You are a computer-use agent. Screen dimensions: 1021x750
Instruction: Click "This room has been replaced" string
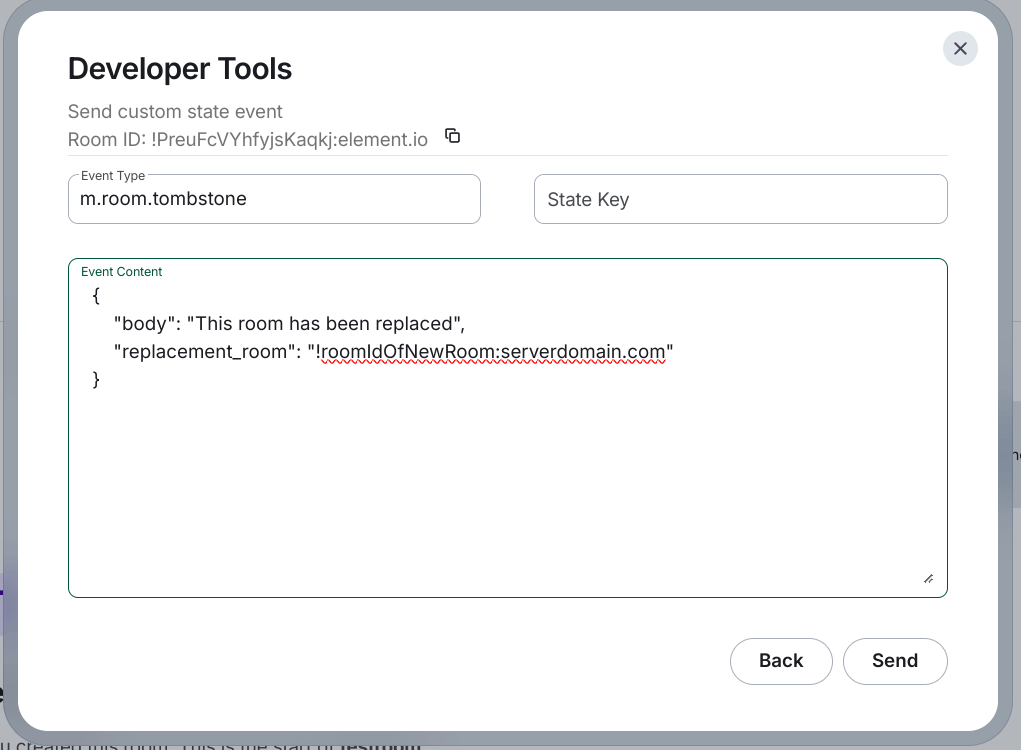point(325,324)
